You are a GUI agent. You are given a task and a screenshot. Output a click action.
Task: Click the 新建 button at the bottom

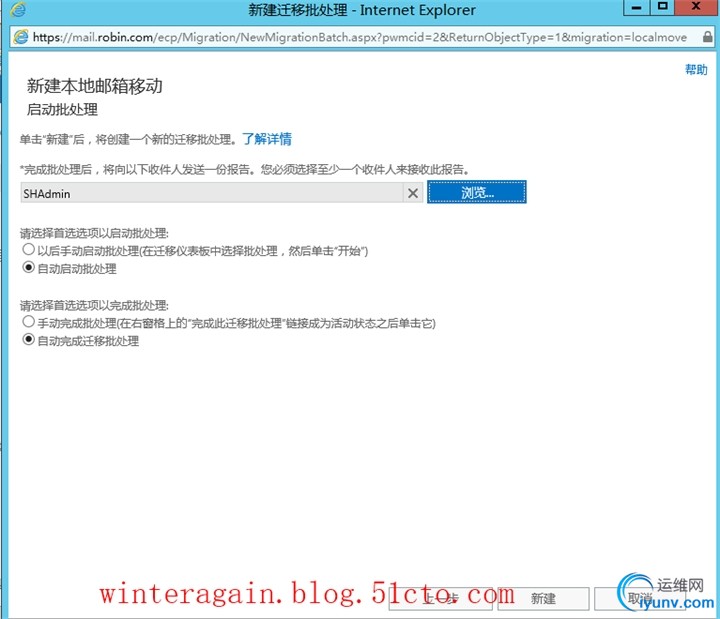[x=543, y=598]
